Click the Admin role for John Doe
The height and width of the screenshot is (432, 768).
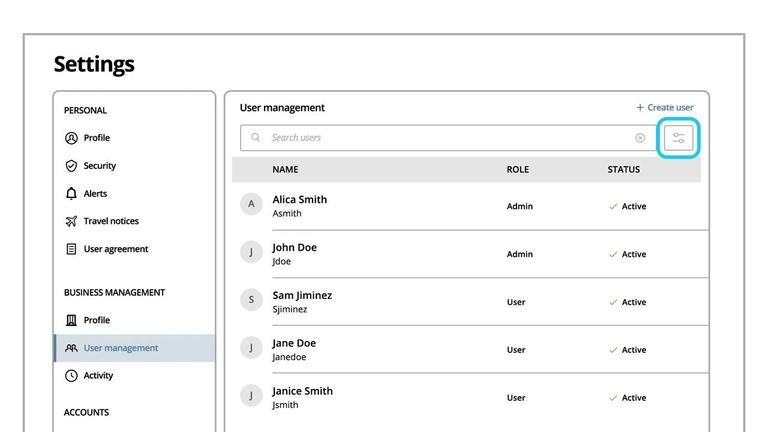(x=520, y=255)
